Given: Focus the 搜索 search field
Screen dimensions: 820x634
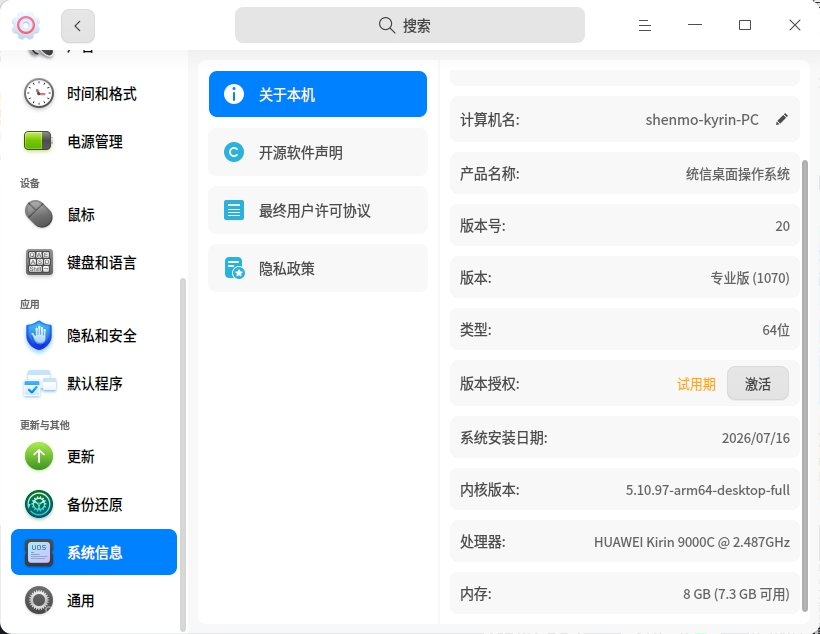Looking at the screenshot, I should (x=409, y=25).
